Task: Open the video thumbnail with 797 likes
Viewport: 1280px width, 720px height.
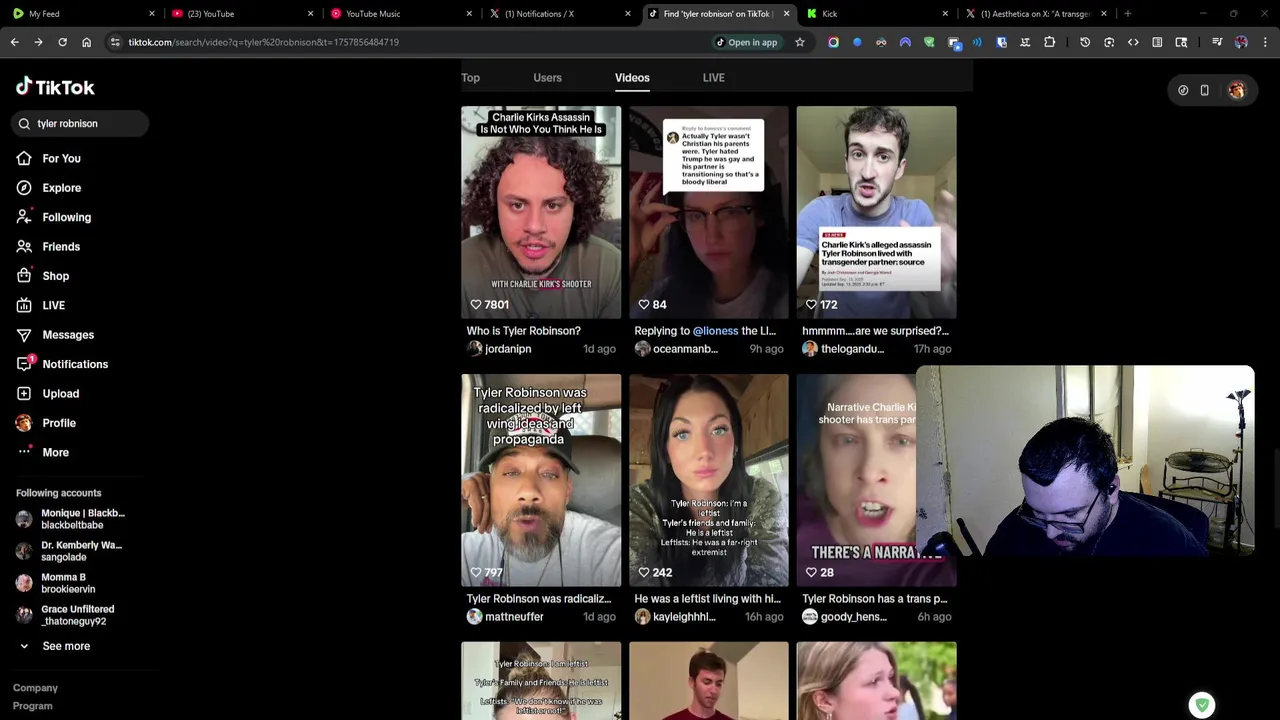Action: (x=541, y=480)
